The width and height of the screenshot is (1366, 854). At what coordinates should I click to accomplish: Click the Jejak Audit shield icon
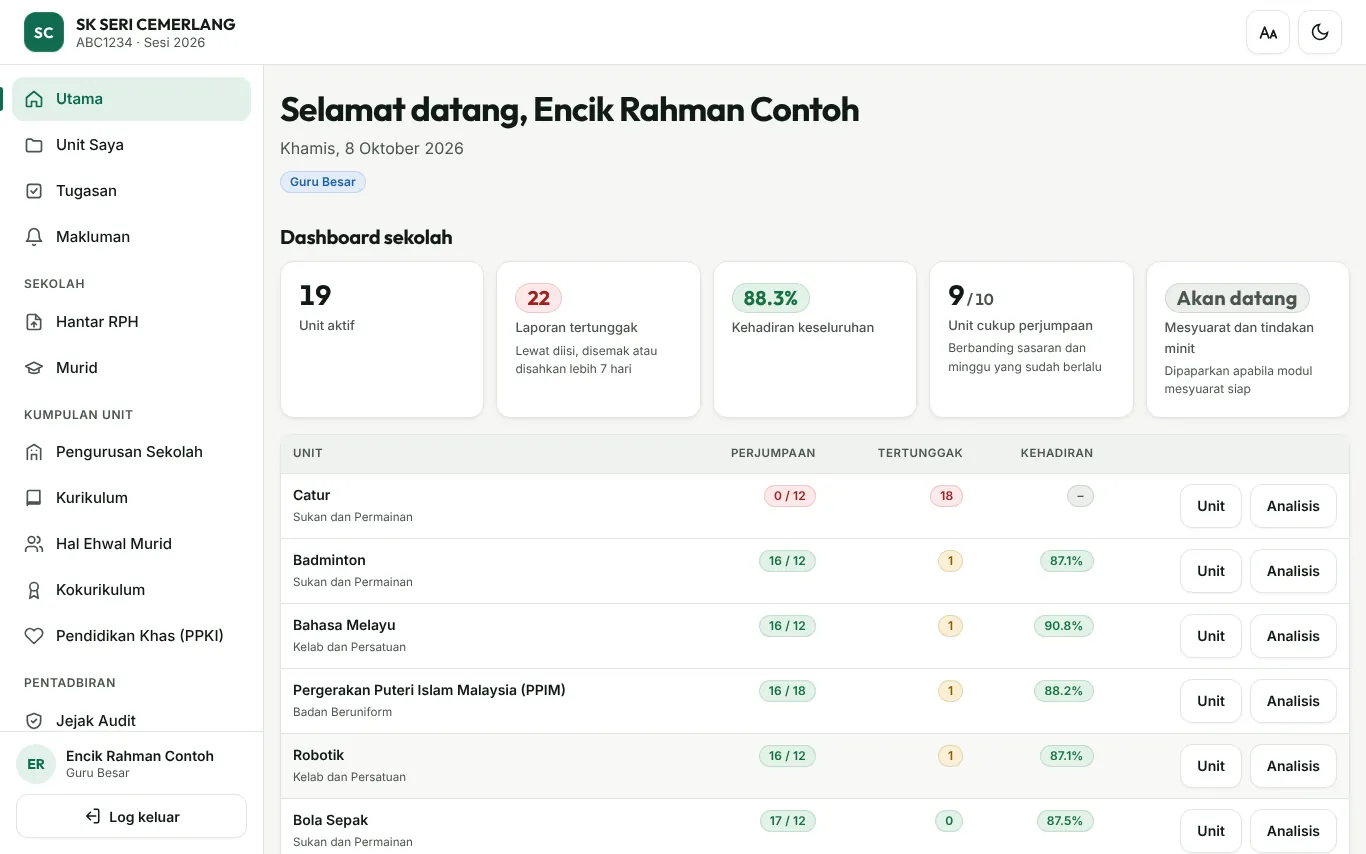[x=34, y=721]
